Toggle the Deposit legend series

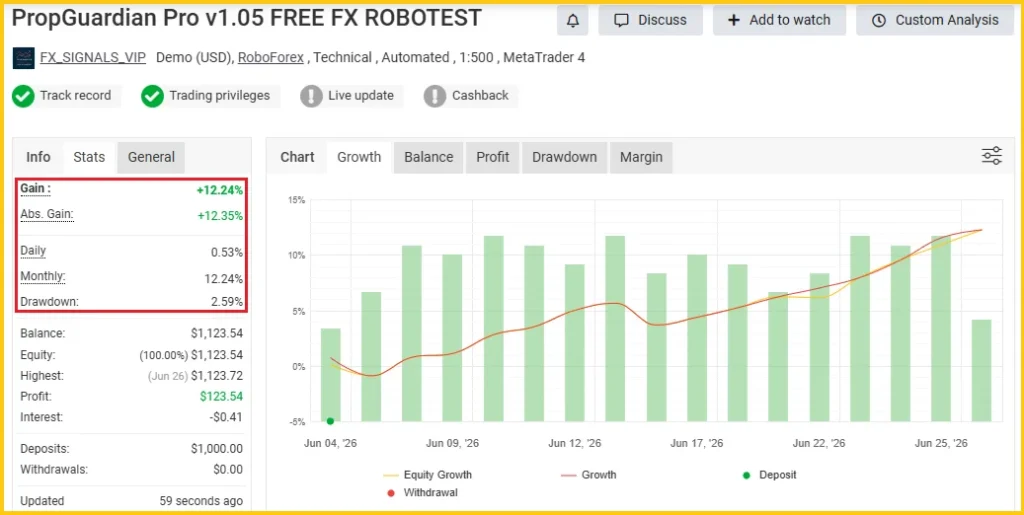769,475
